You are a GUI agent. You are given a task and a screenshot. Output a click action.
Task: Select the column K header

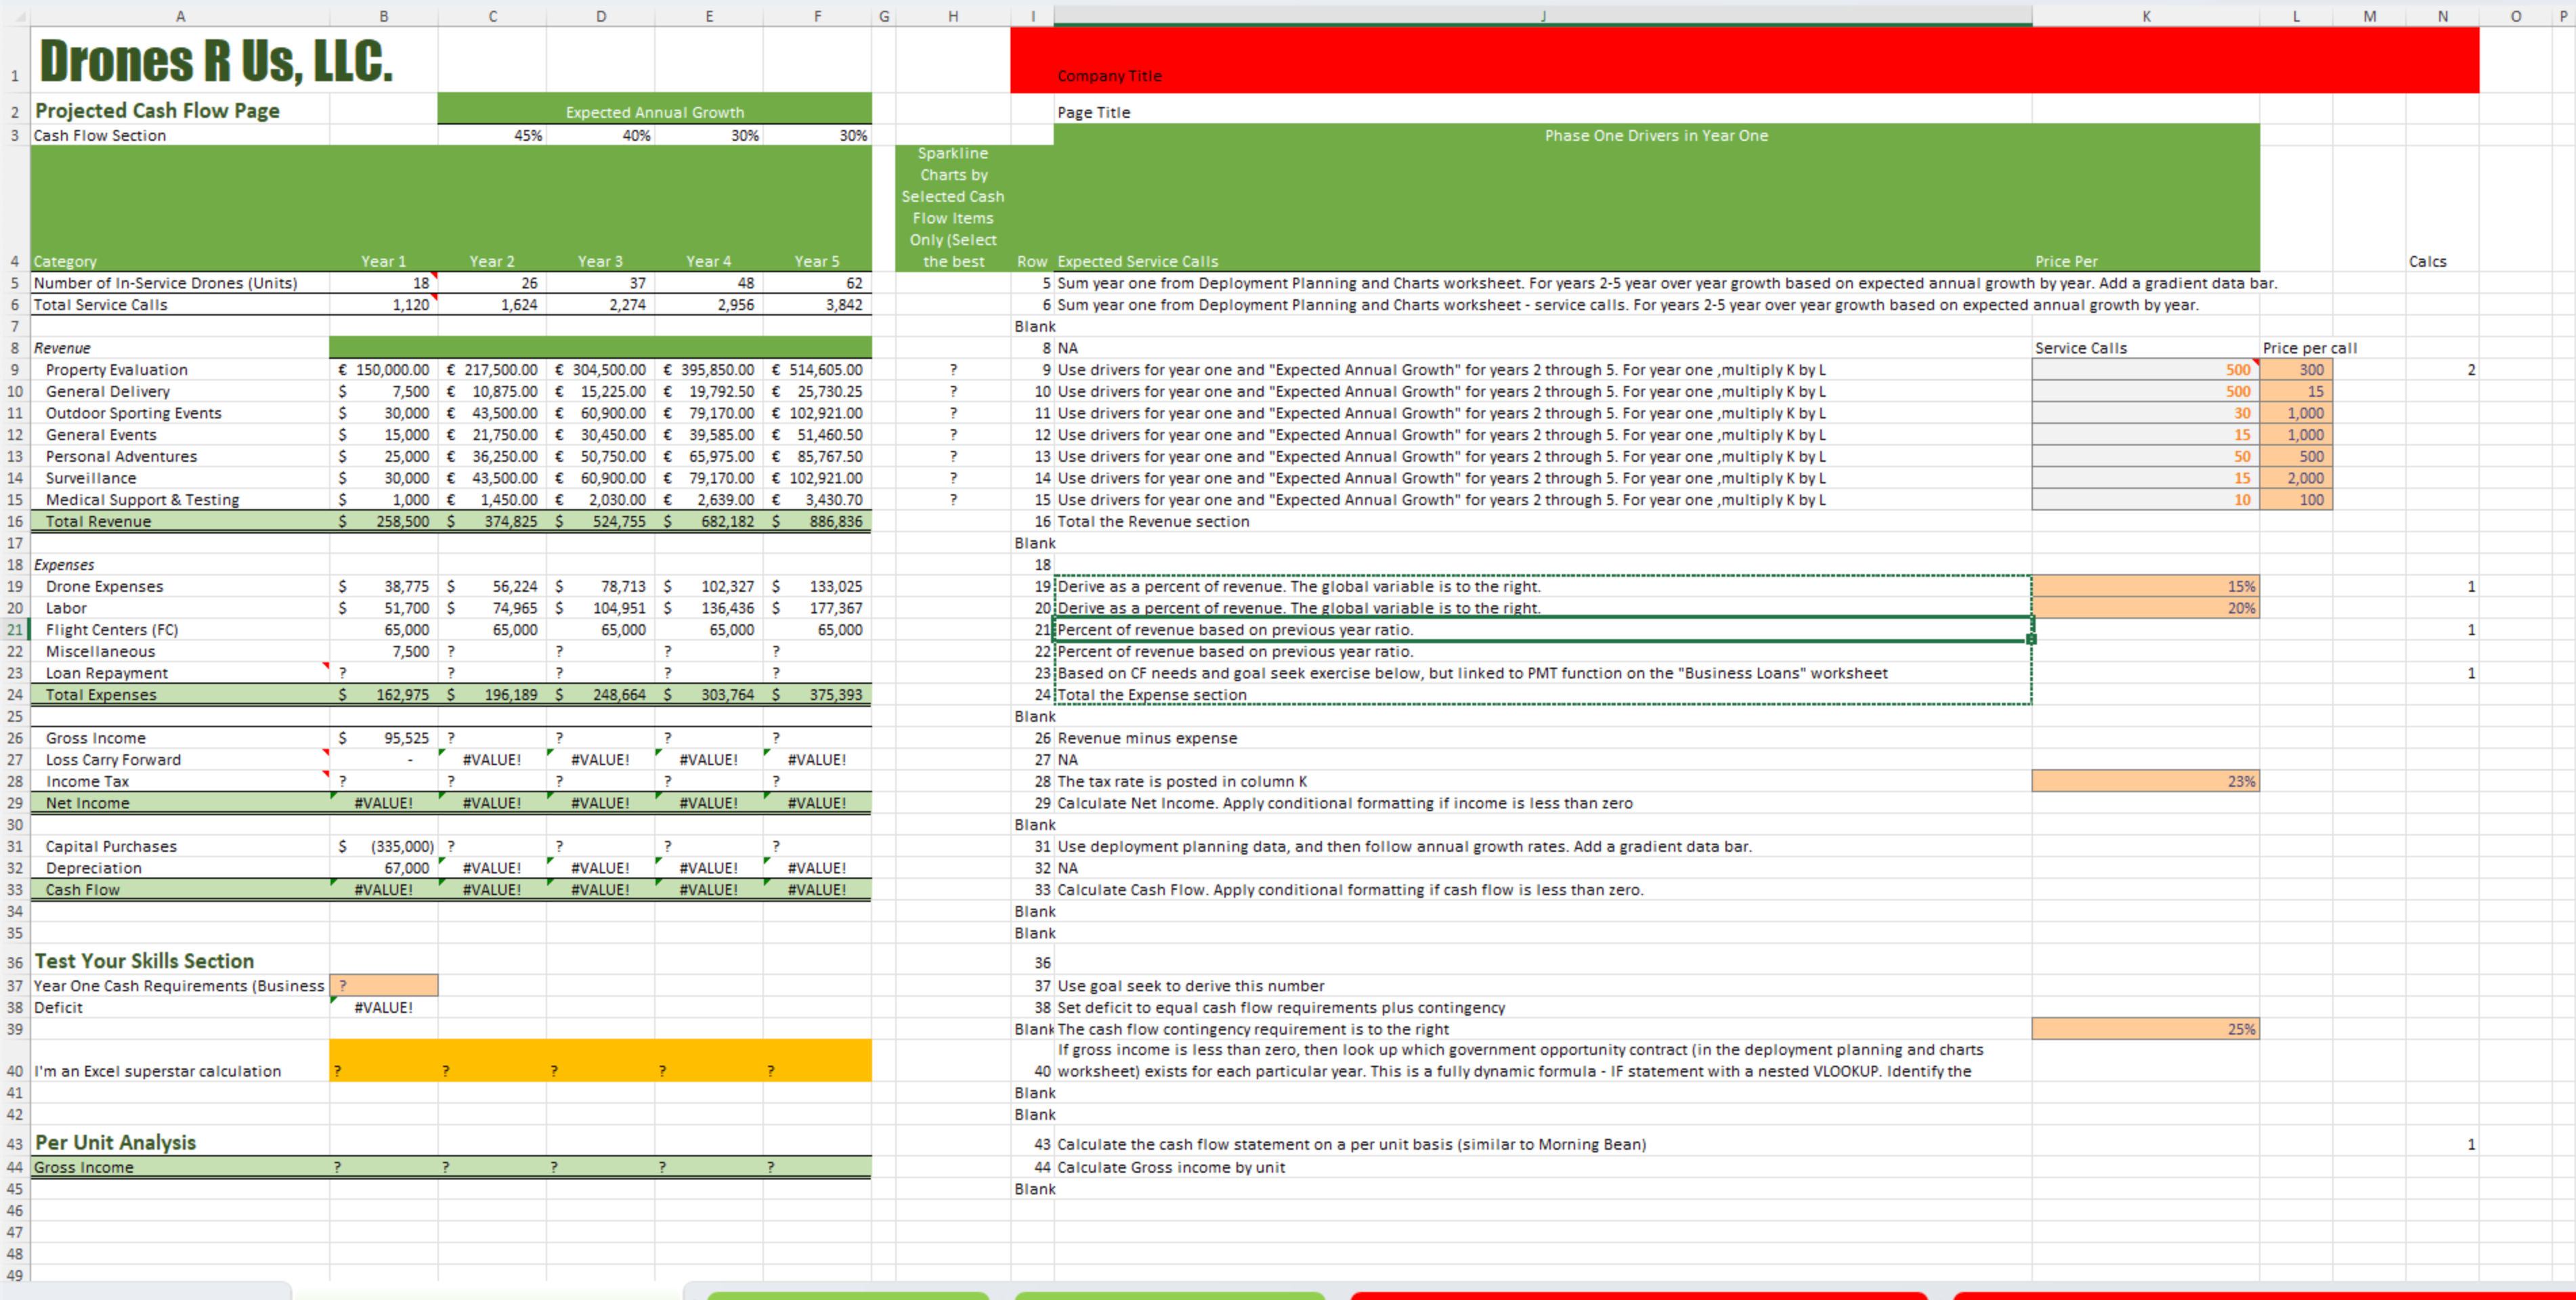(x=2145, y=16)
